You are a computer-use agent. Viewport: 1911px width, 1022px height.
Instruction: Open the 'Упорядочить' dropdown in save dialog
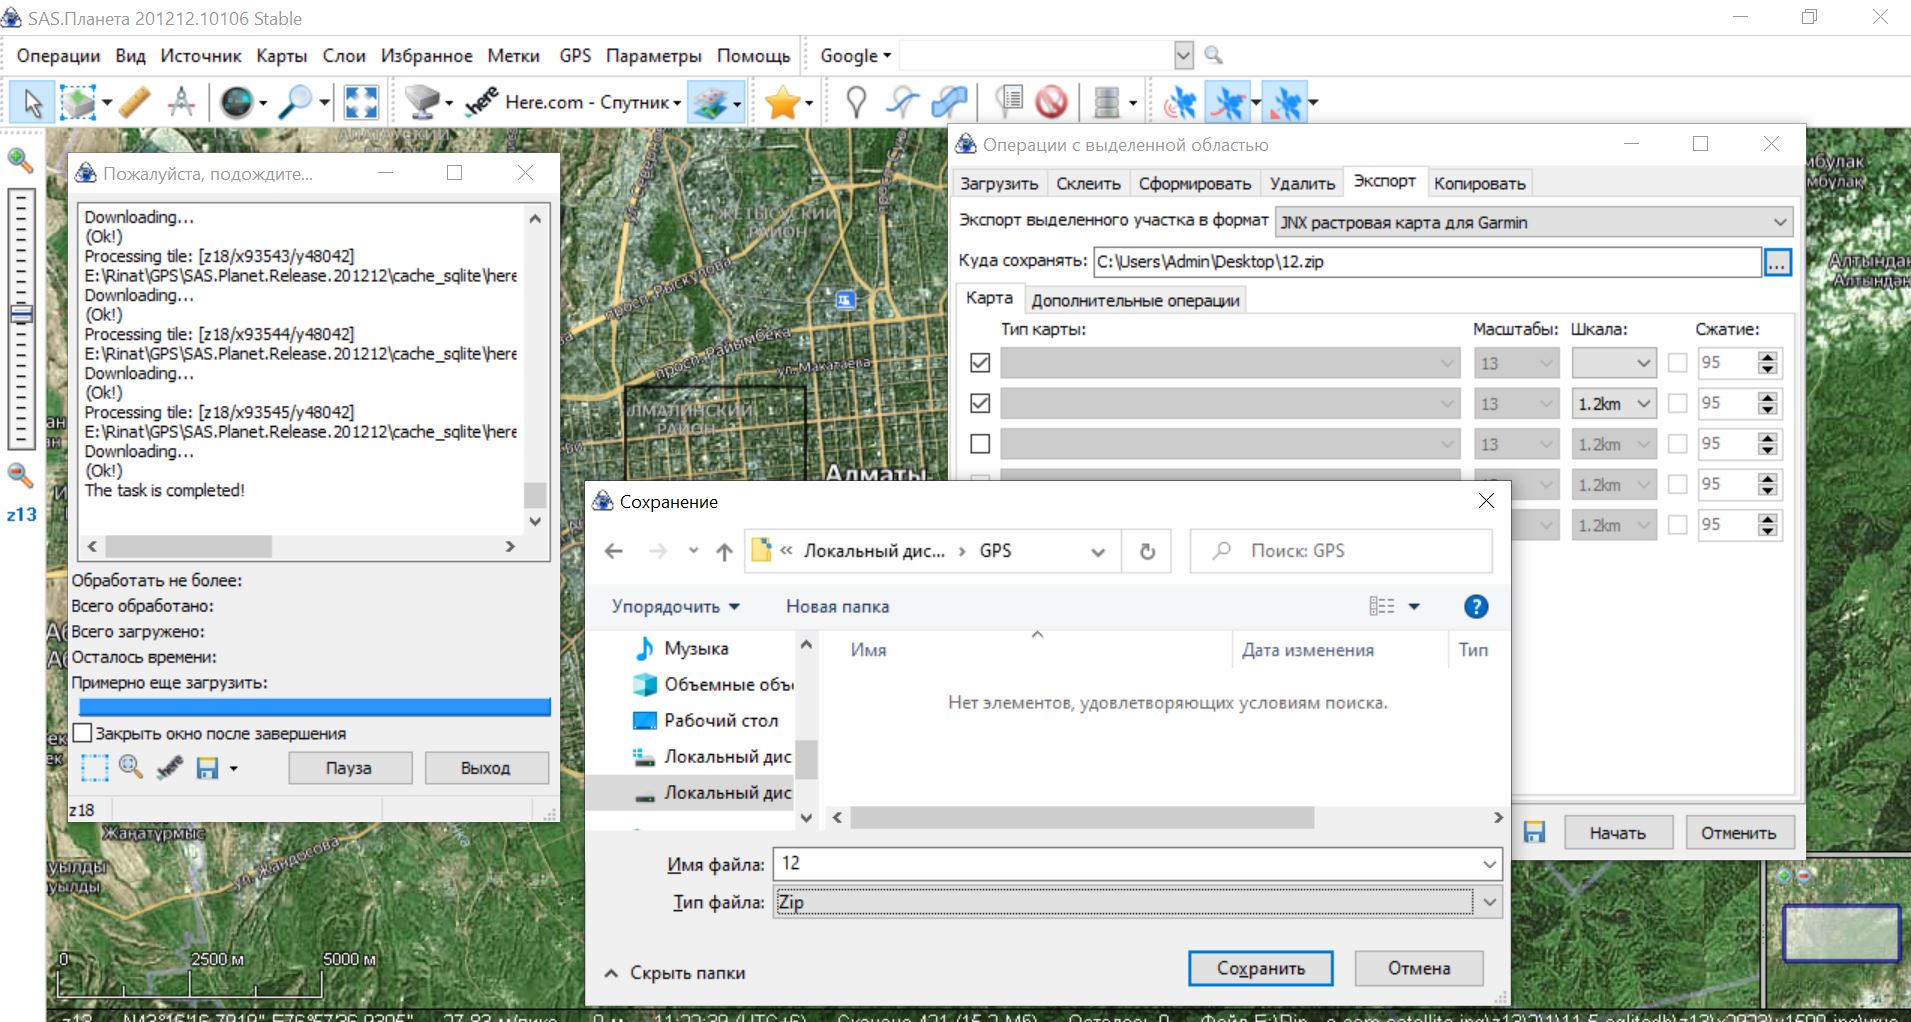point(675,606)
